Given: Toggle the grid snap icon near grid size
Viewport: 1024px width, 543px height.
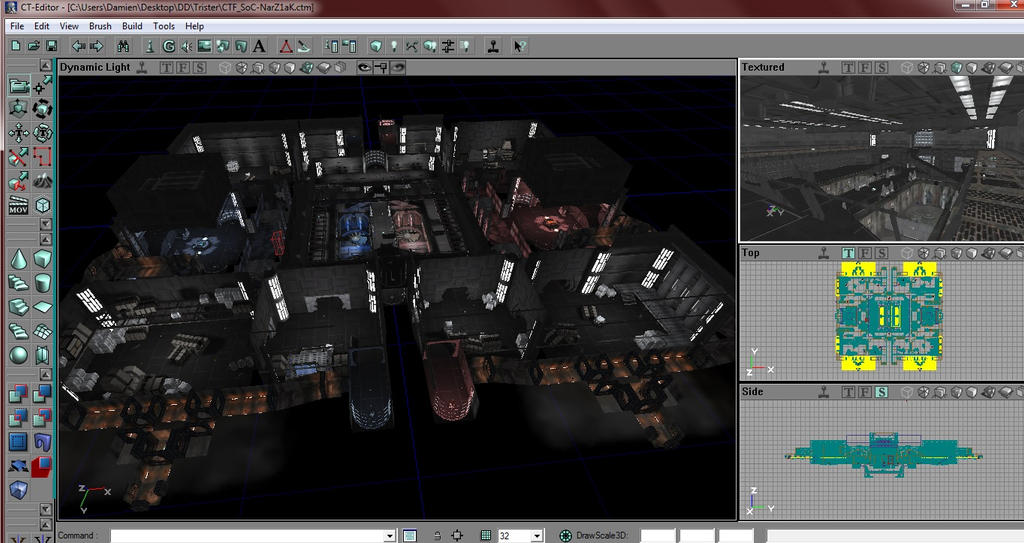Looking at the screenshot, I should pos(486,536).
